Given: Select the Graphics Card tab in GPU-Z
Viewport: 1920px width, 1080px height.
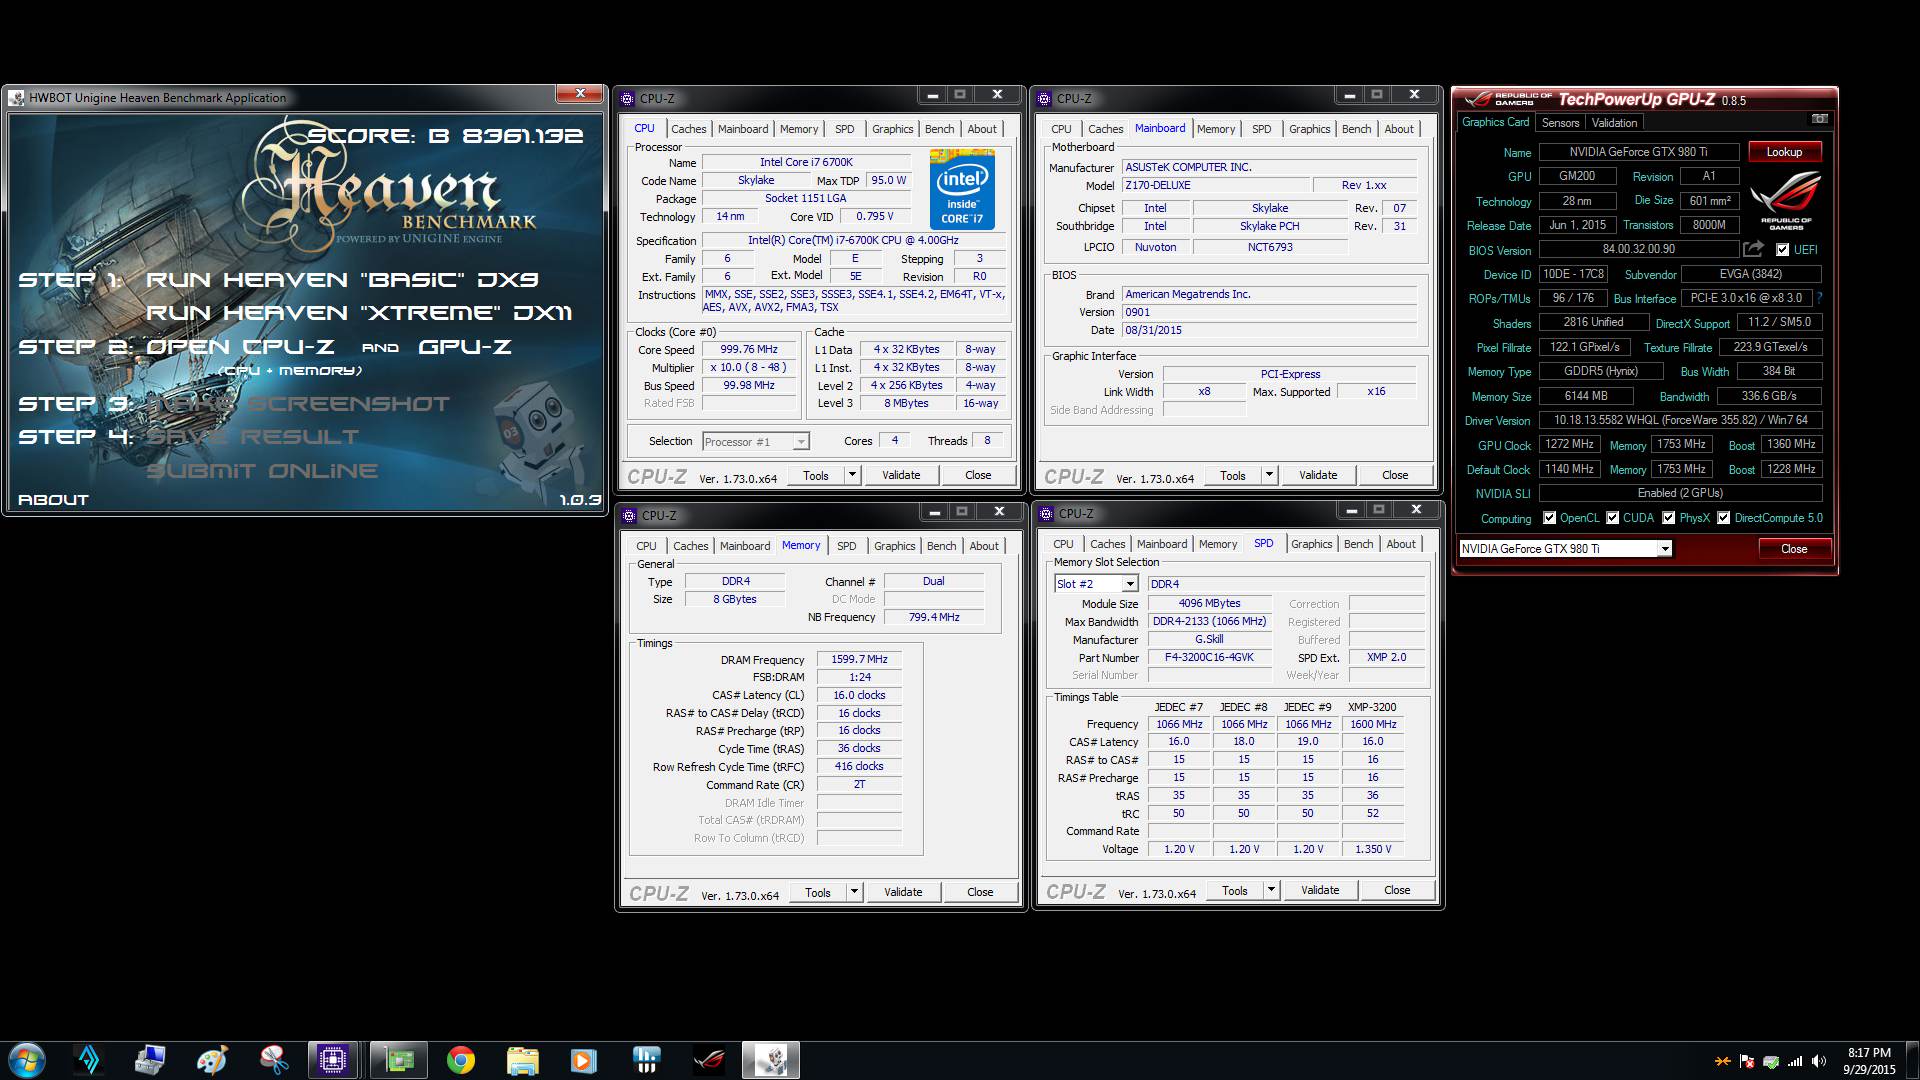Looking at the screenshot, I should 1495,122.
